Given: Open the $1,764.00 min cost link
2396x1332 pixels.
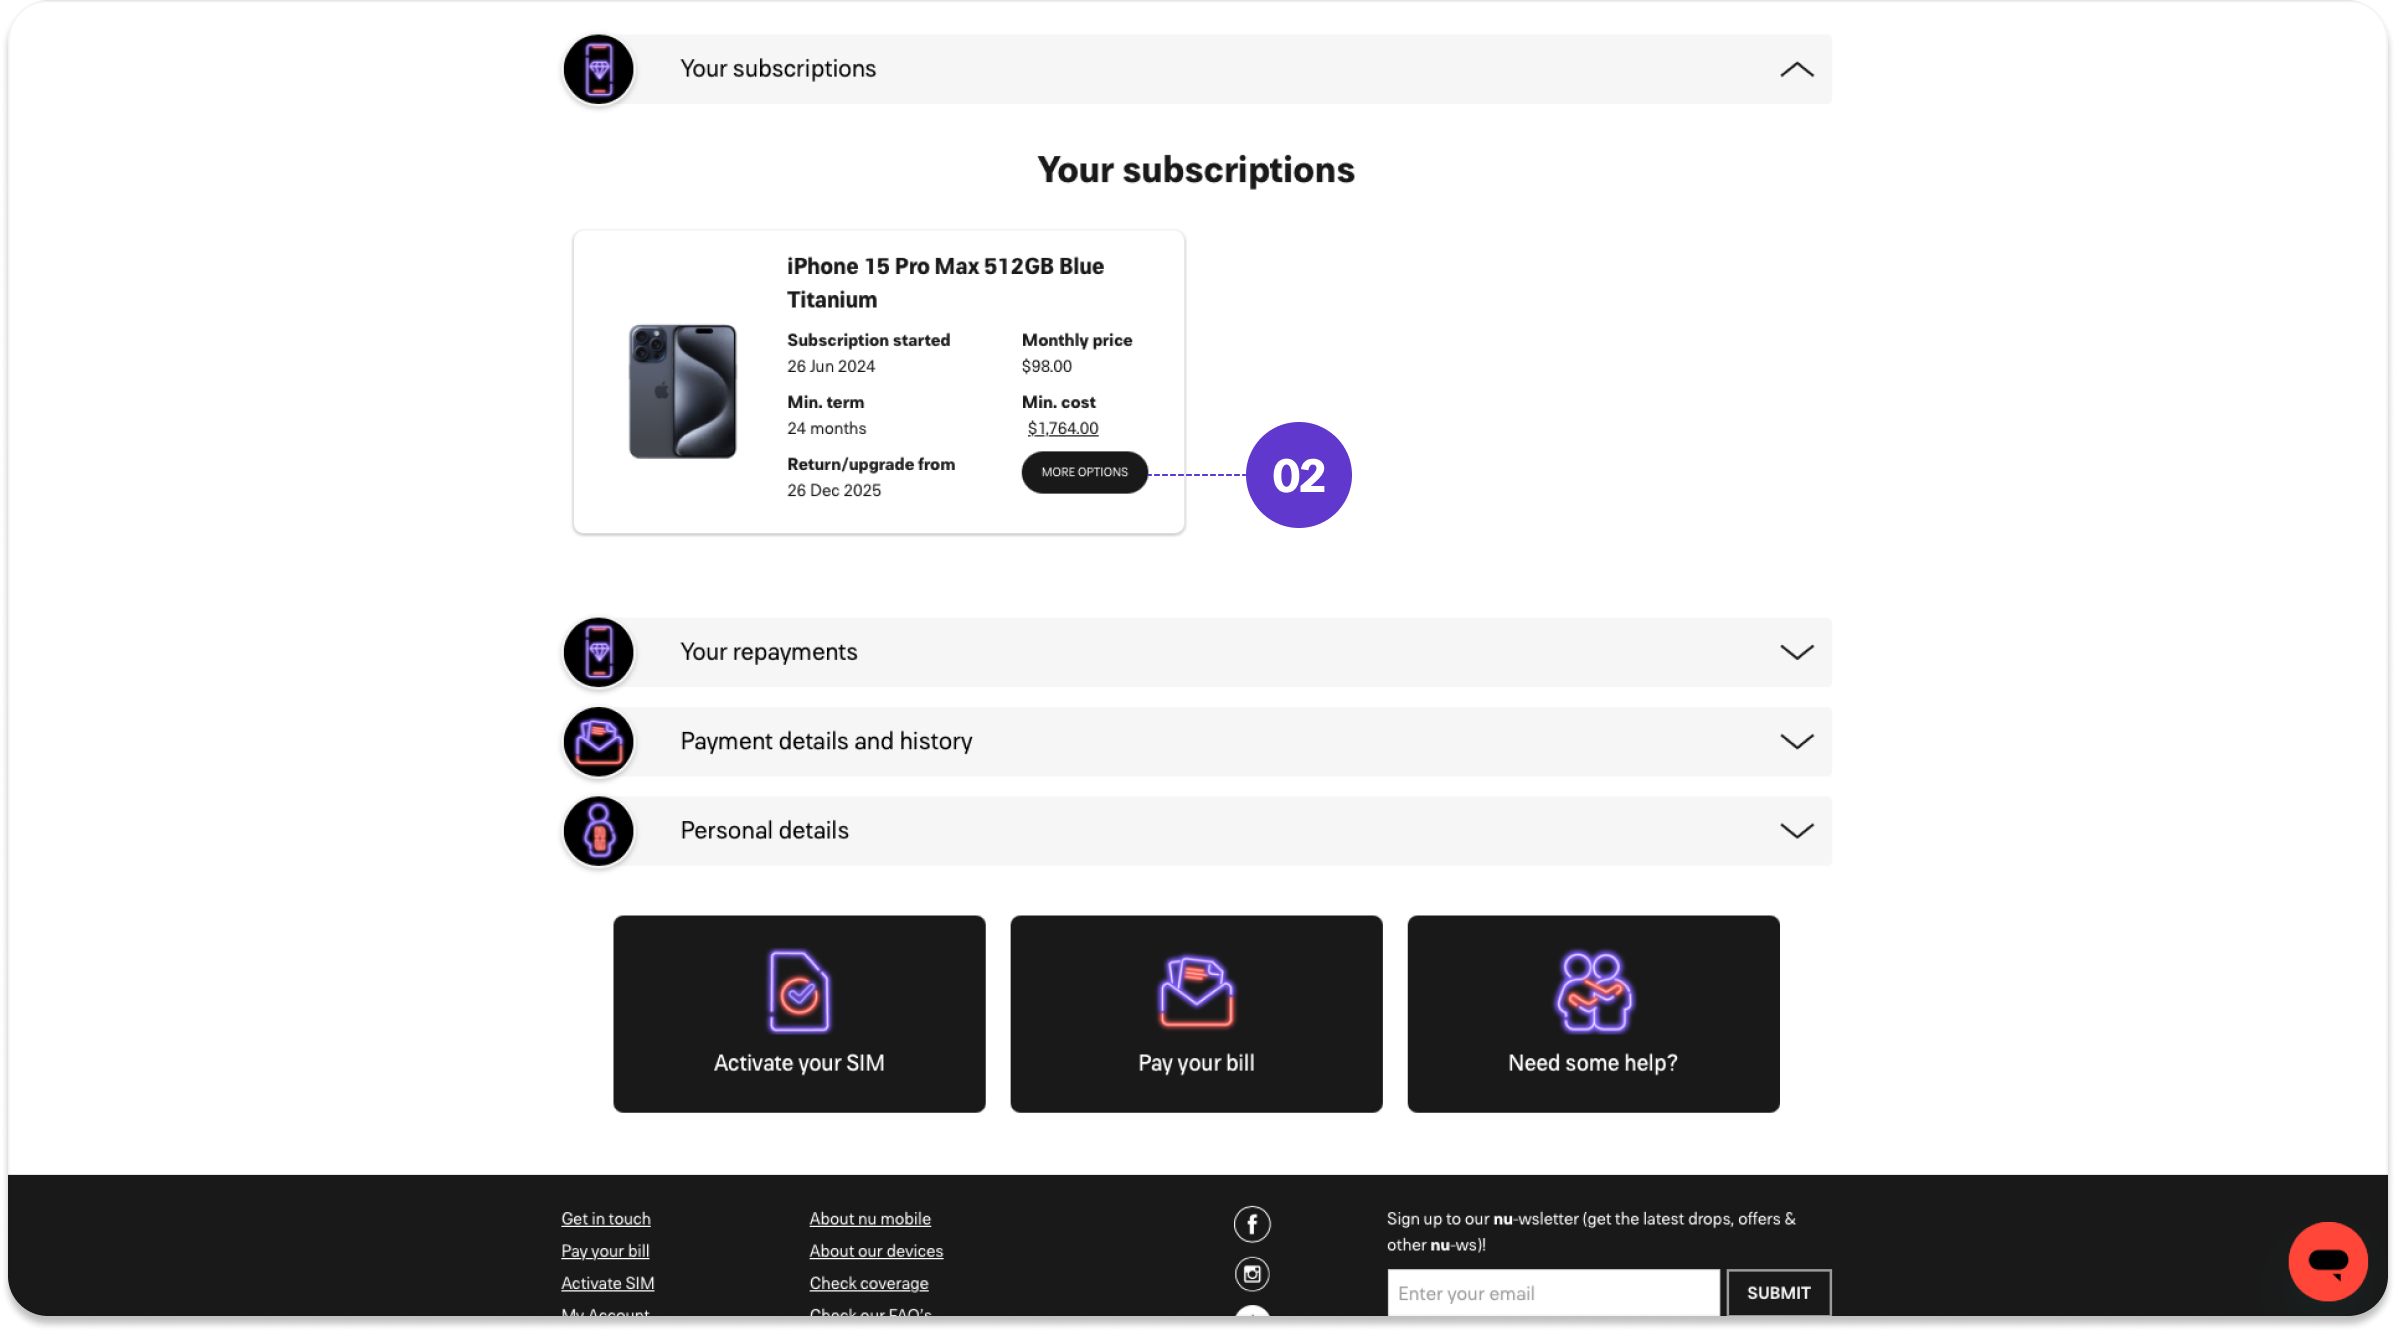Looking at the screenshot, I should pos(1062,428).
